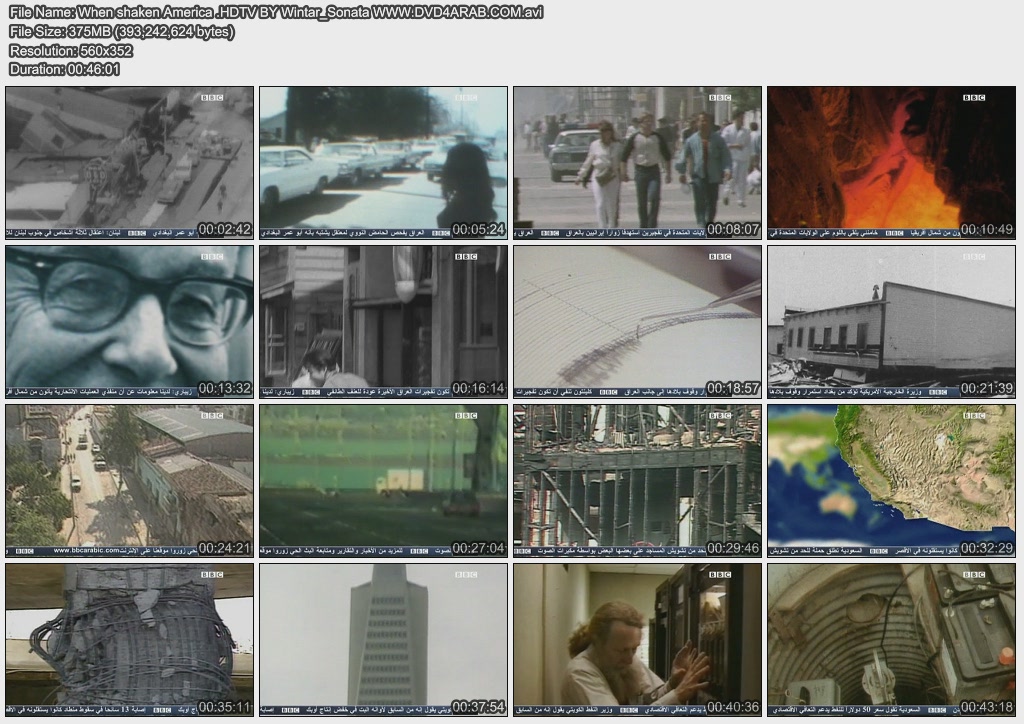Select the steel construction frame at 00:29:46
Image resolution: width=1024 pixels, height=724 pixels.
[637, 481]
